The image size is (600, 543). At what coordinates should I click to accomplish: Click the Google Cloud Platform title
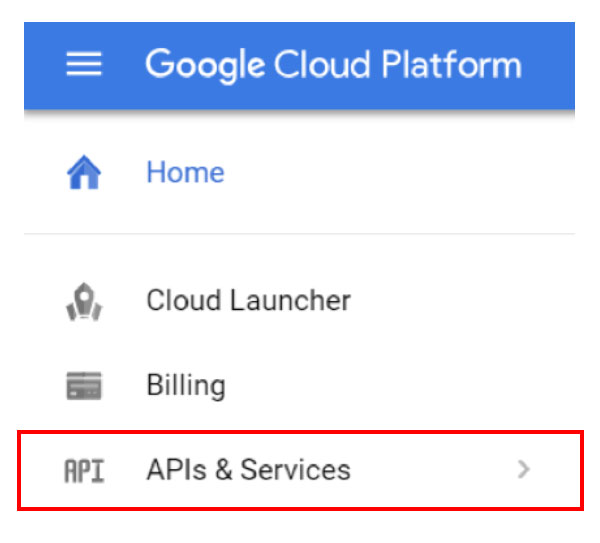pos(333,65)
